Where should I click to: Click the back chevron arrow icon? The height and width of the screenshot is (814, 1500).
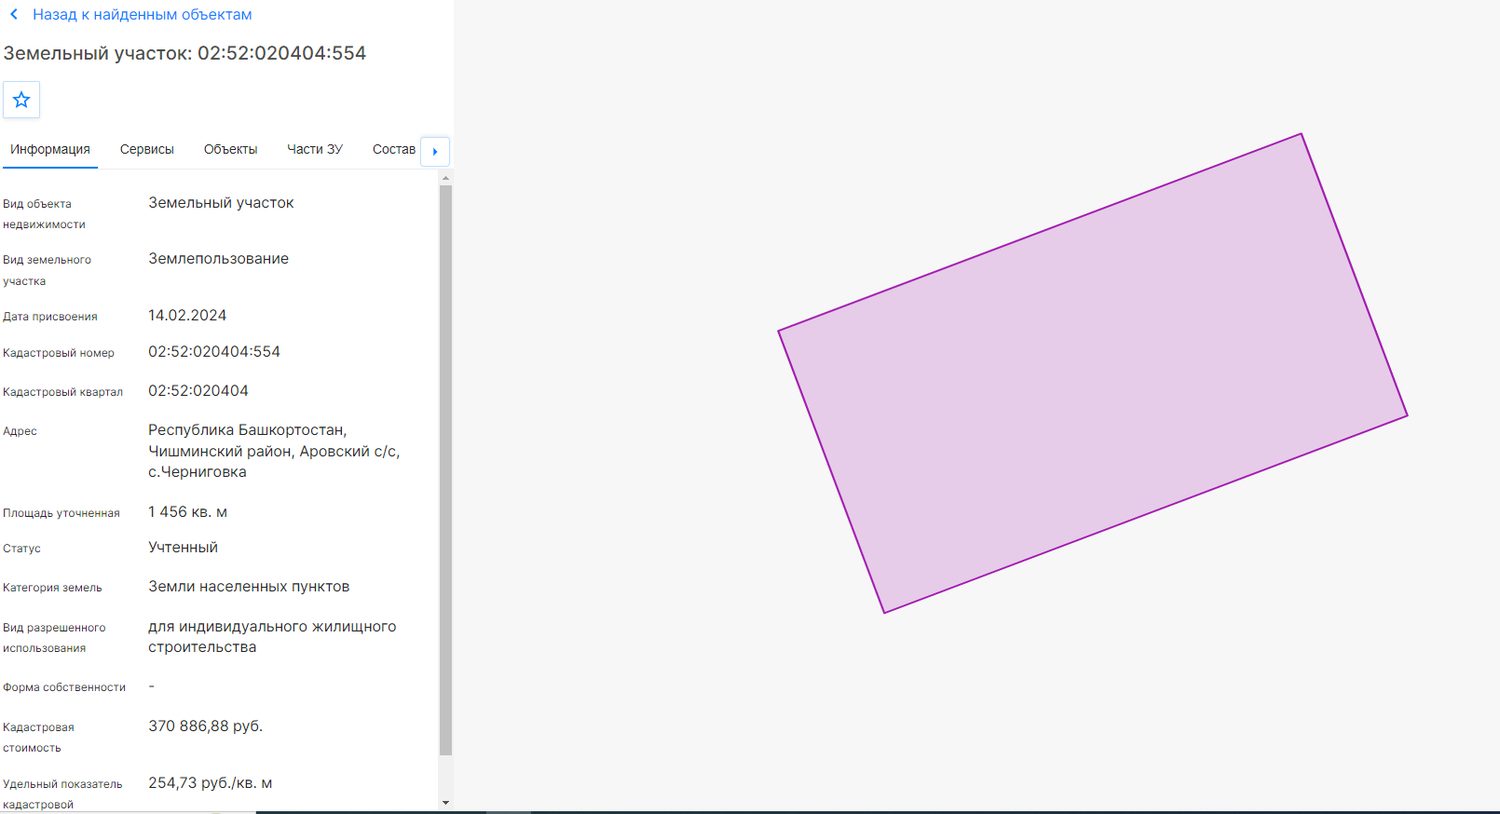(14, 15)
